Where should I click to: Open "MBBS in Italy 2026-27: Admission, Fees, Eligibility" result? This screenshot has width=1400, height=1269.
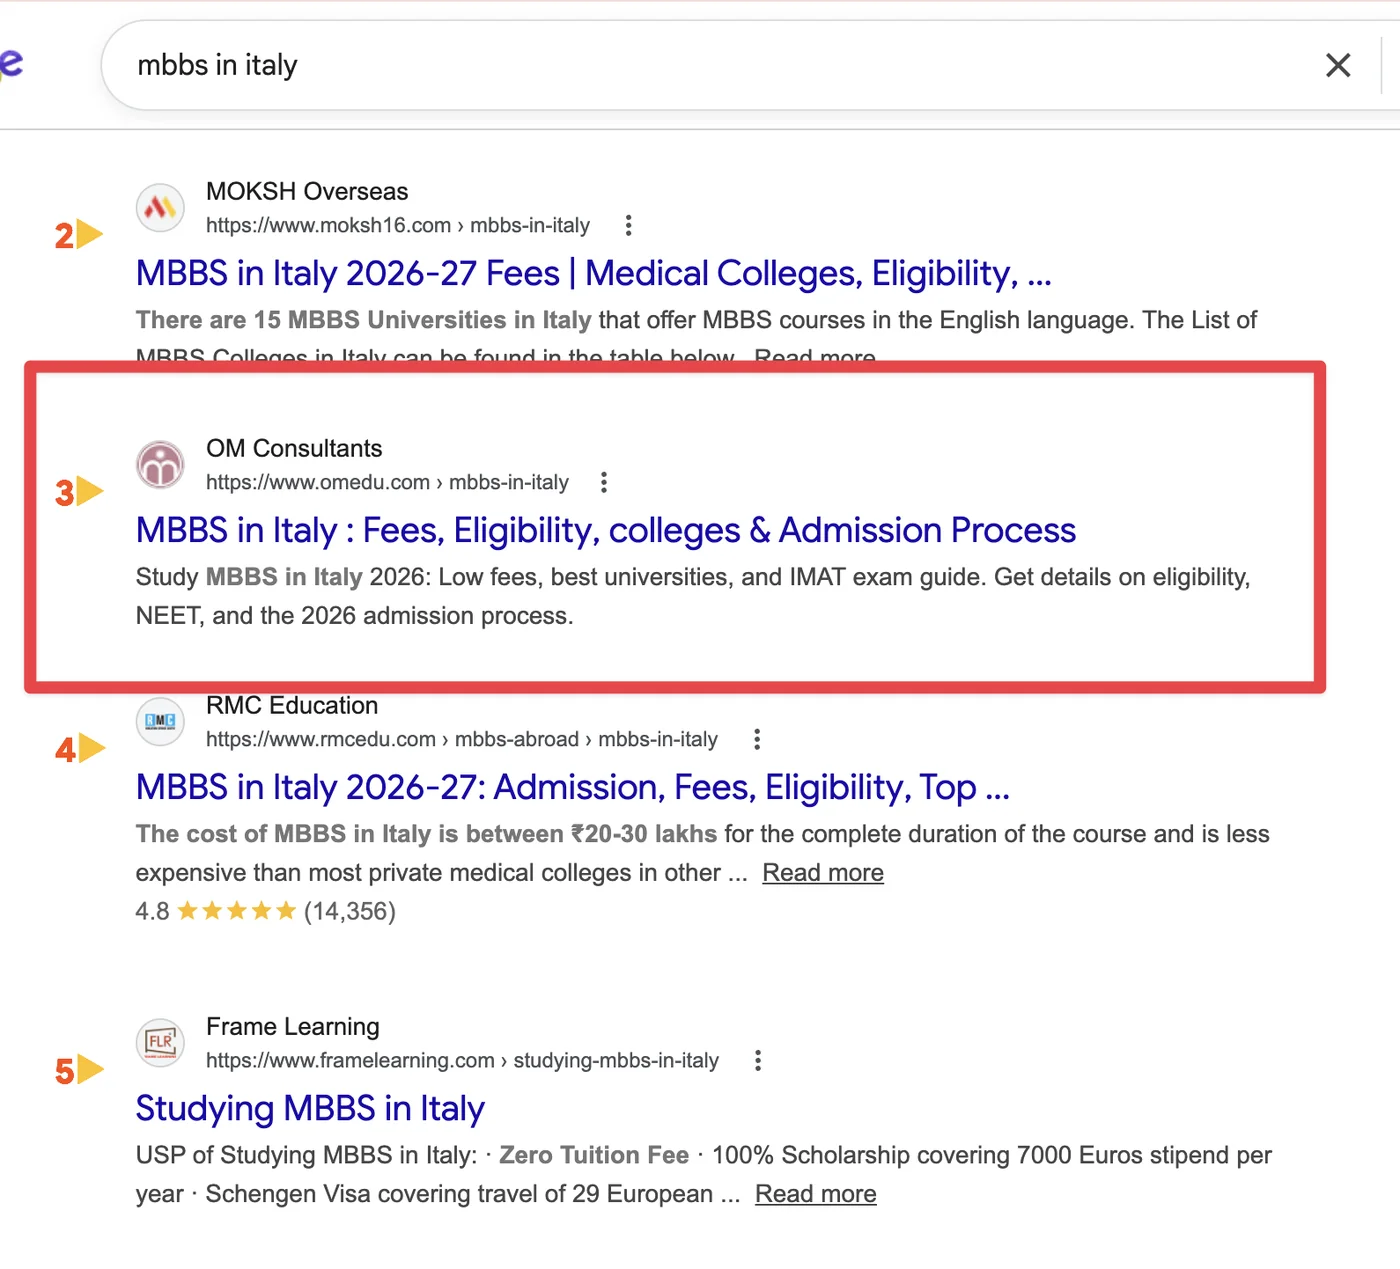click(x=573, y=787)
